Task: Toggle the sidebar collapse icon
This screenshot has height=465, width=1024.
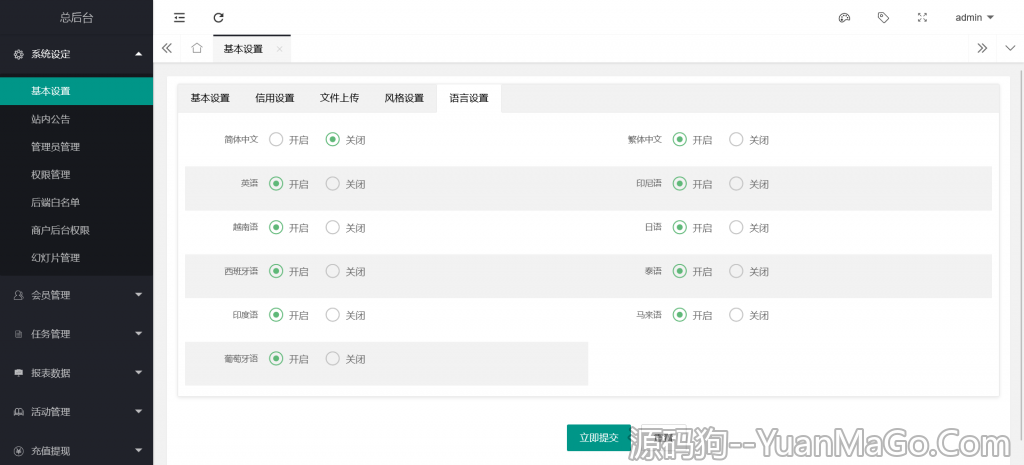Action: tap(179, 18)
